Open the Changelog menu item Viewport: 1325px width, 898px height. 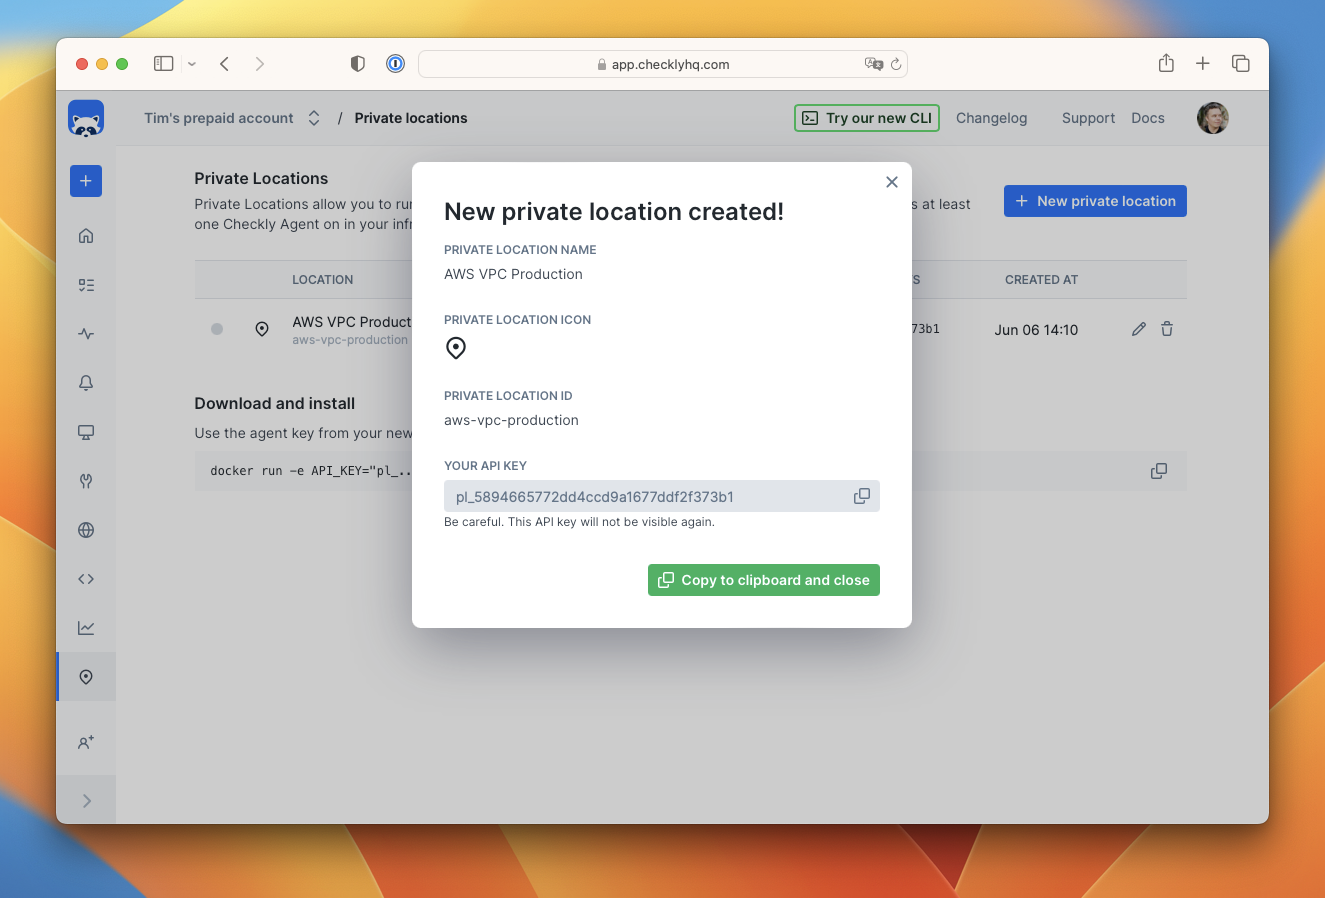point(991,118)
